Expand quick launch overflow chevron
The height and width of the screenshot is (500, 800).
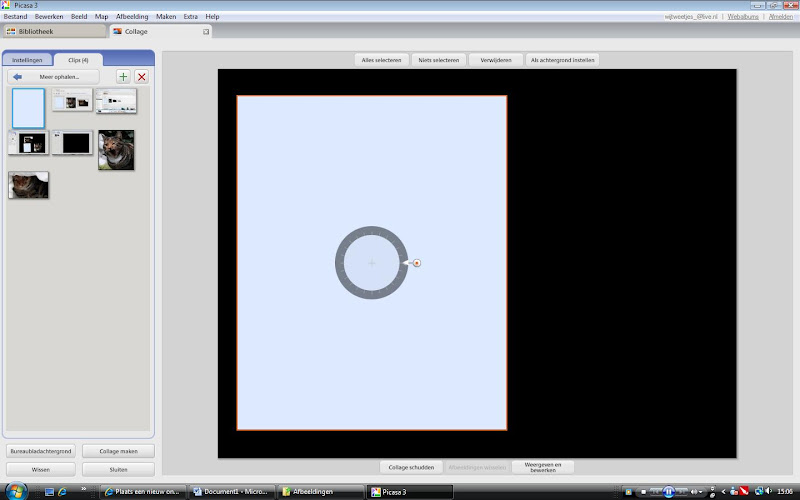click(84, 489)
